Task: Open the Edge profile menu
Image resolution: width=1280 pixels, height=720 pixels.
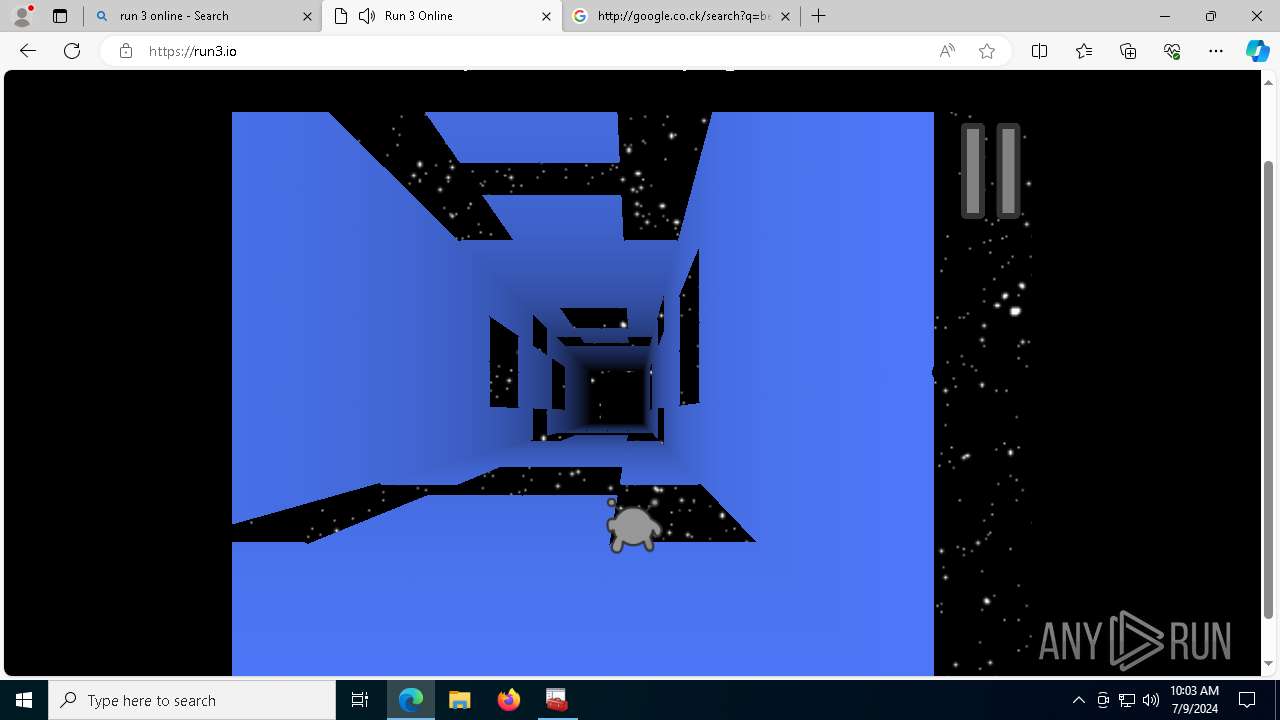Action: point(22,16)
